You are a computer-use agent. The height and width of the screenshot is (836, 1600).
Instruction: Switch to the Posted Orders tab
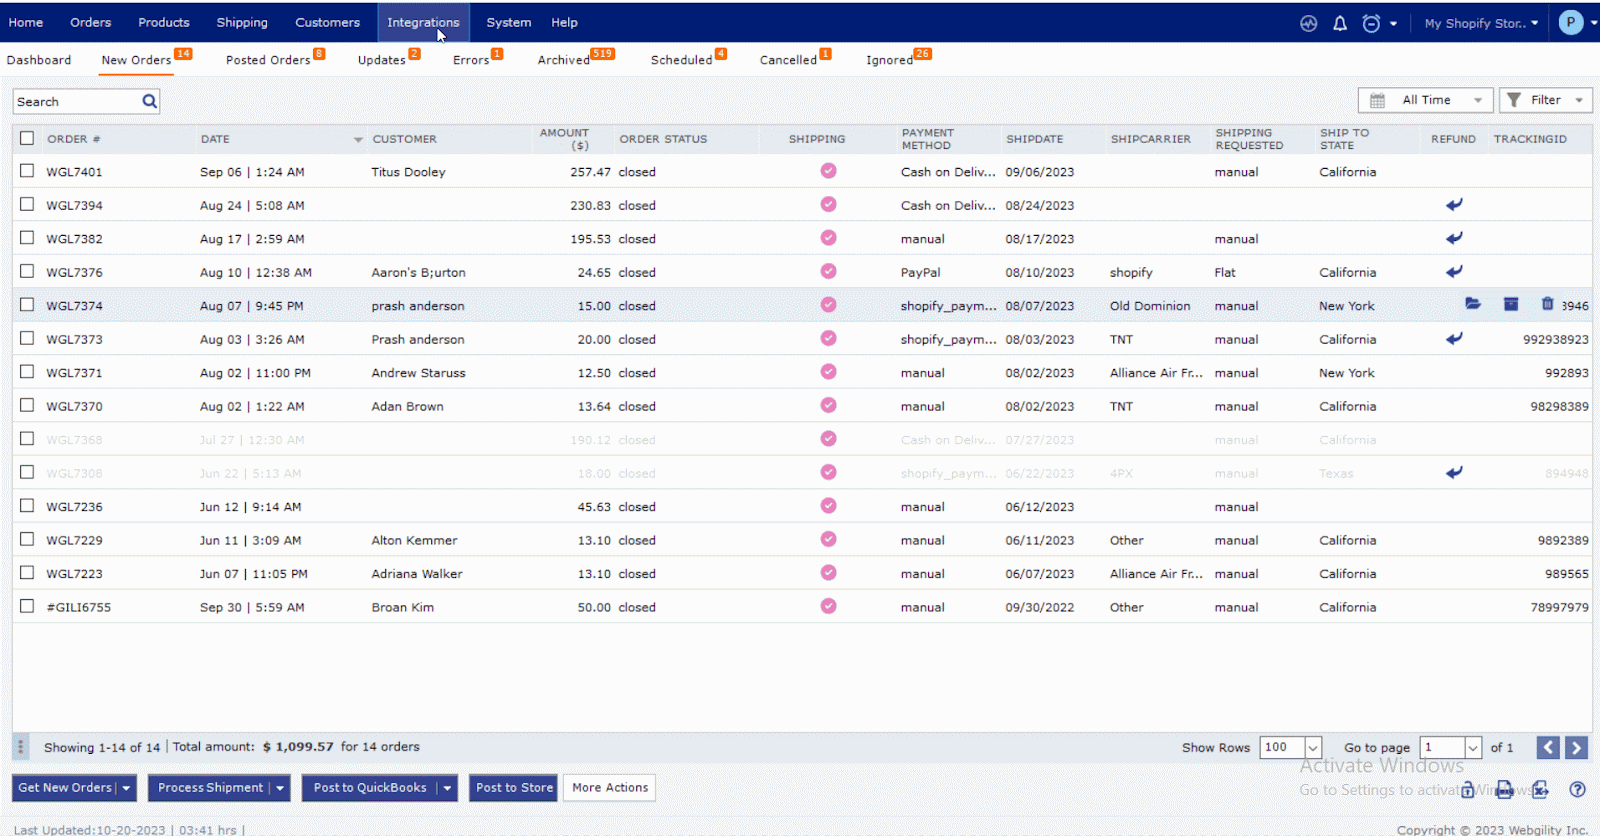point(268,60)
